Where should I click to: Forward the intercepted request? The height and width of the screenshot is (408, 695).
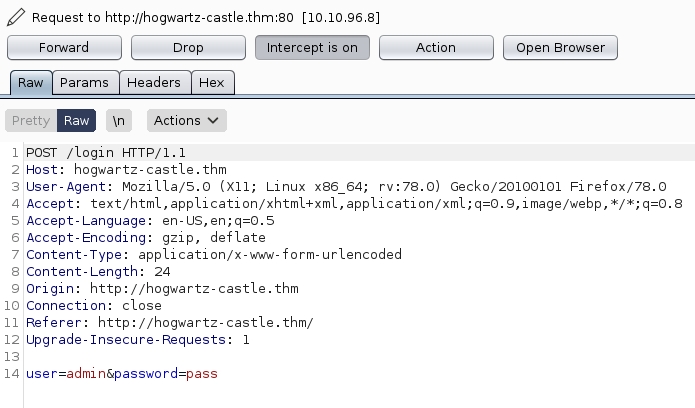(64, 47)
